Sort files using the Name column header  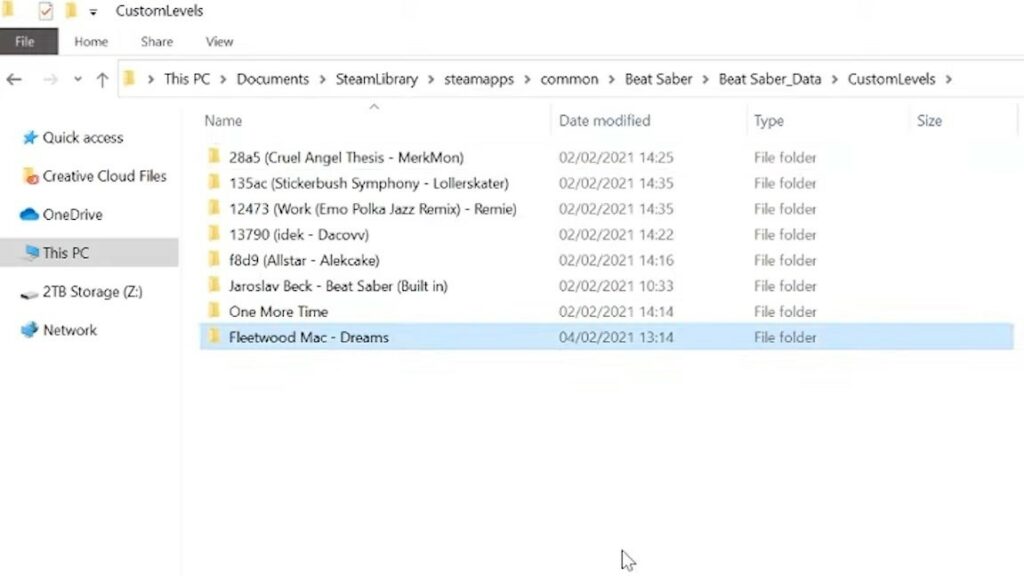click(222, 120)
